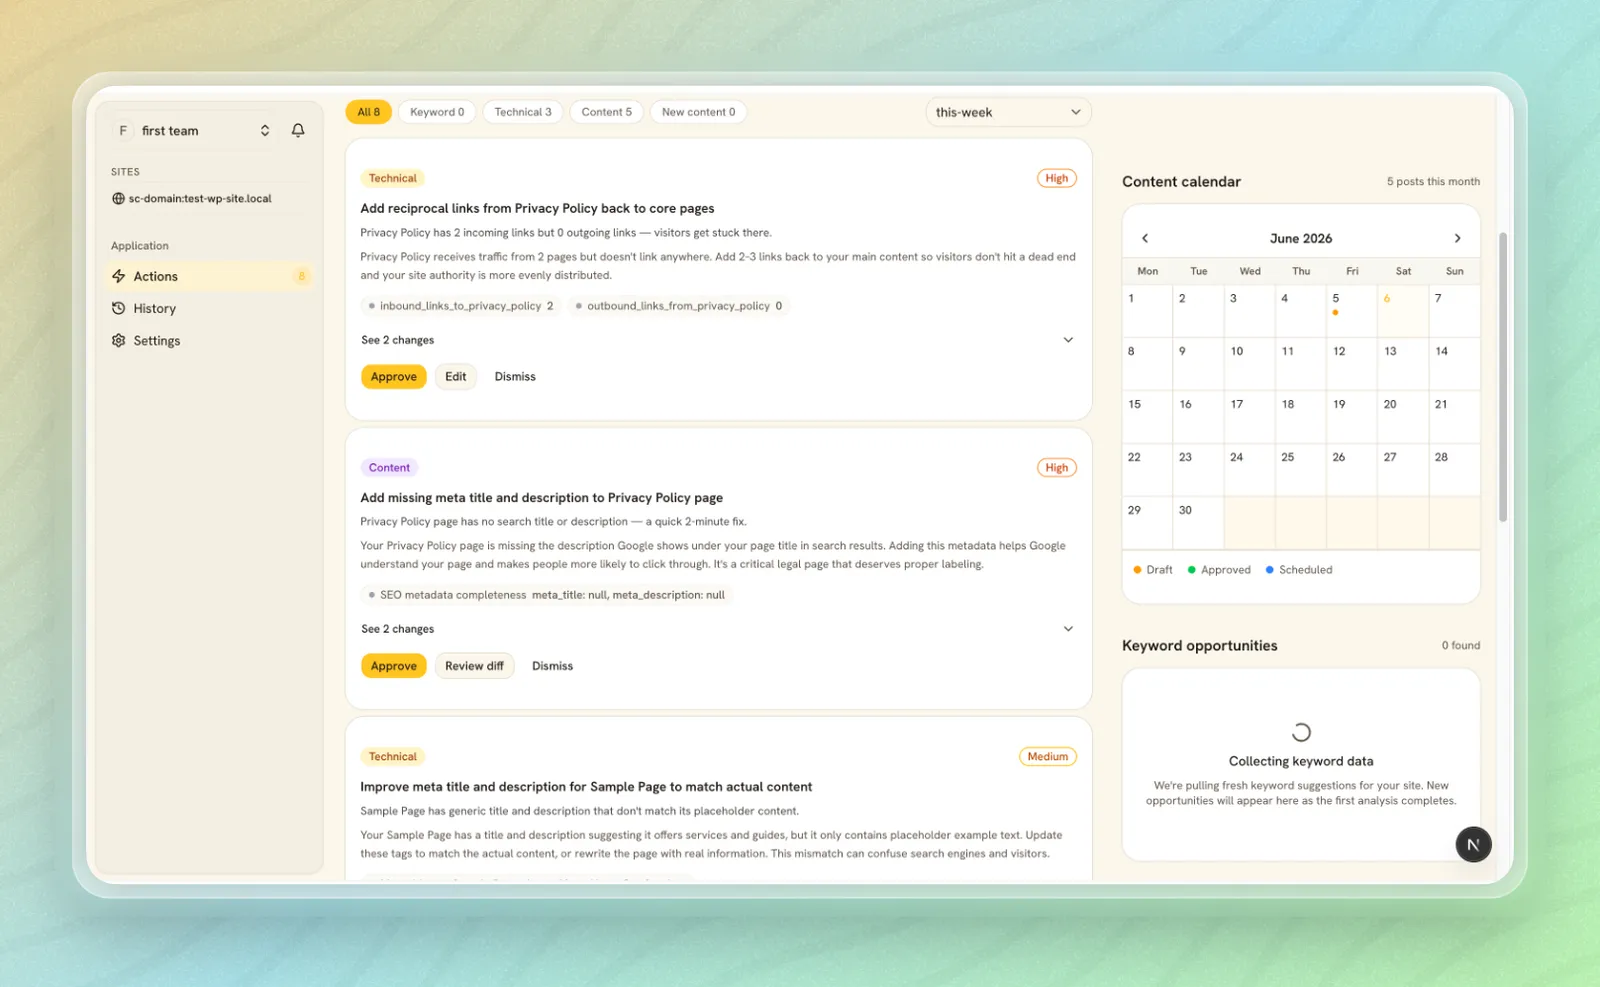Click the round N badge button
Viewport: 1600px width, 987px height.
point(1473,845)
